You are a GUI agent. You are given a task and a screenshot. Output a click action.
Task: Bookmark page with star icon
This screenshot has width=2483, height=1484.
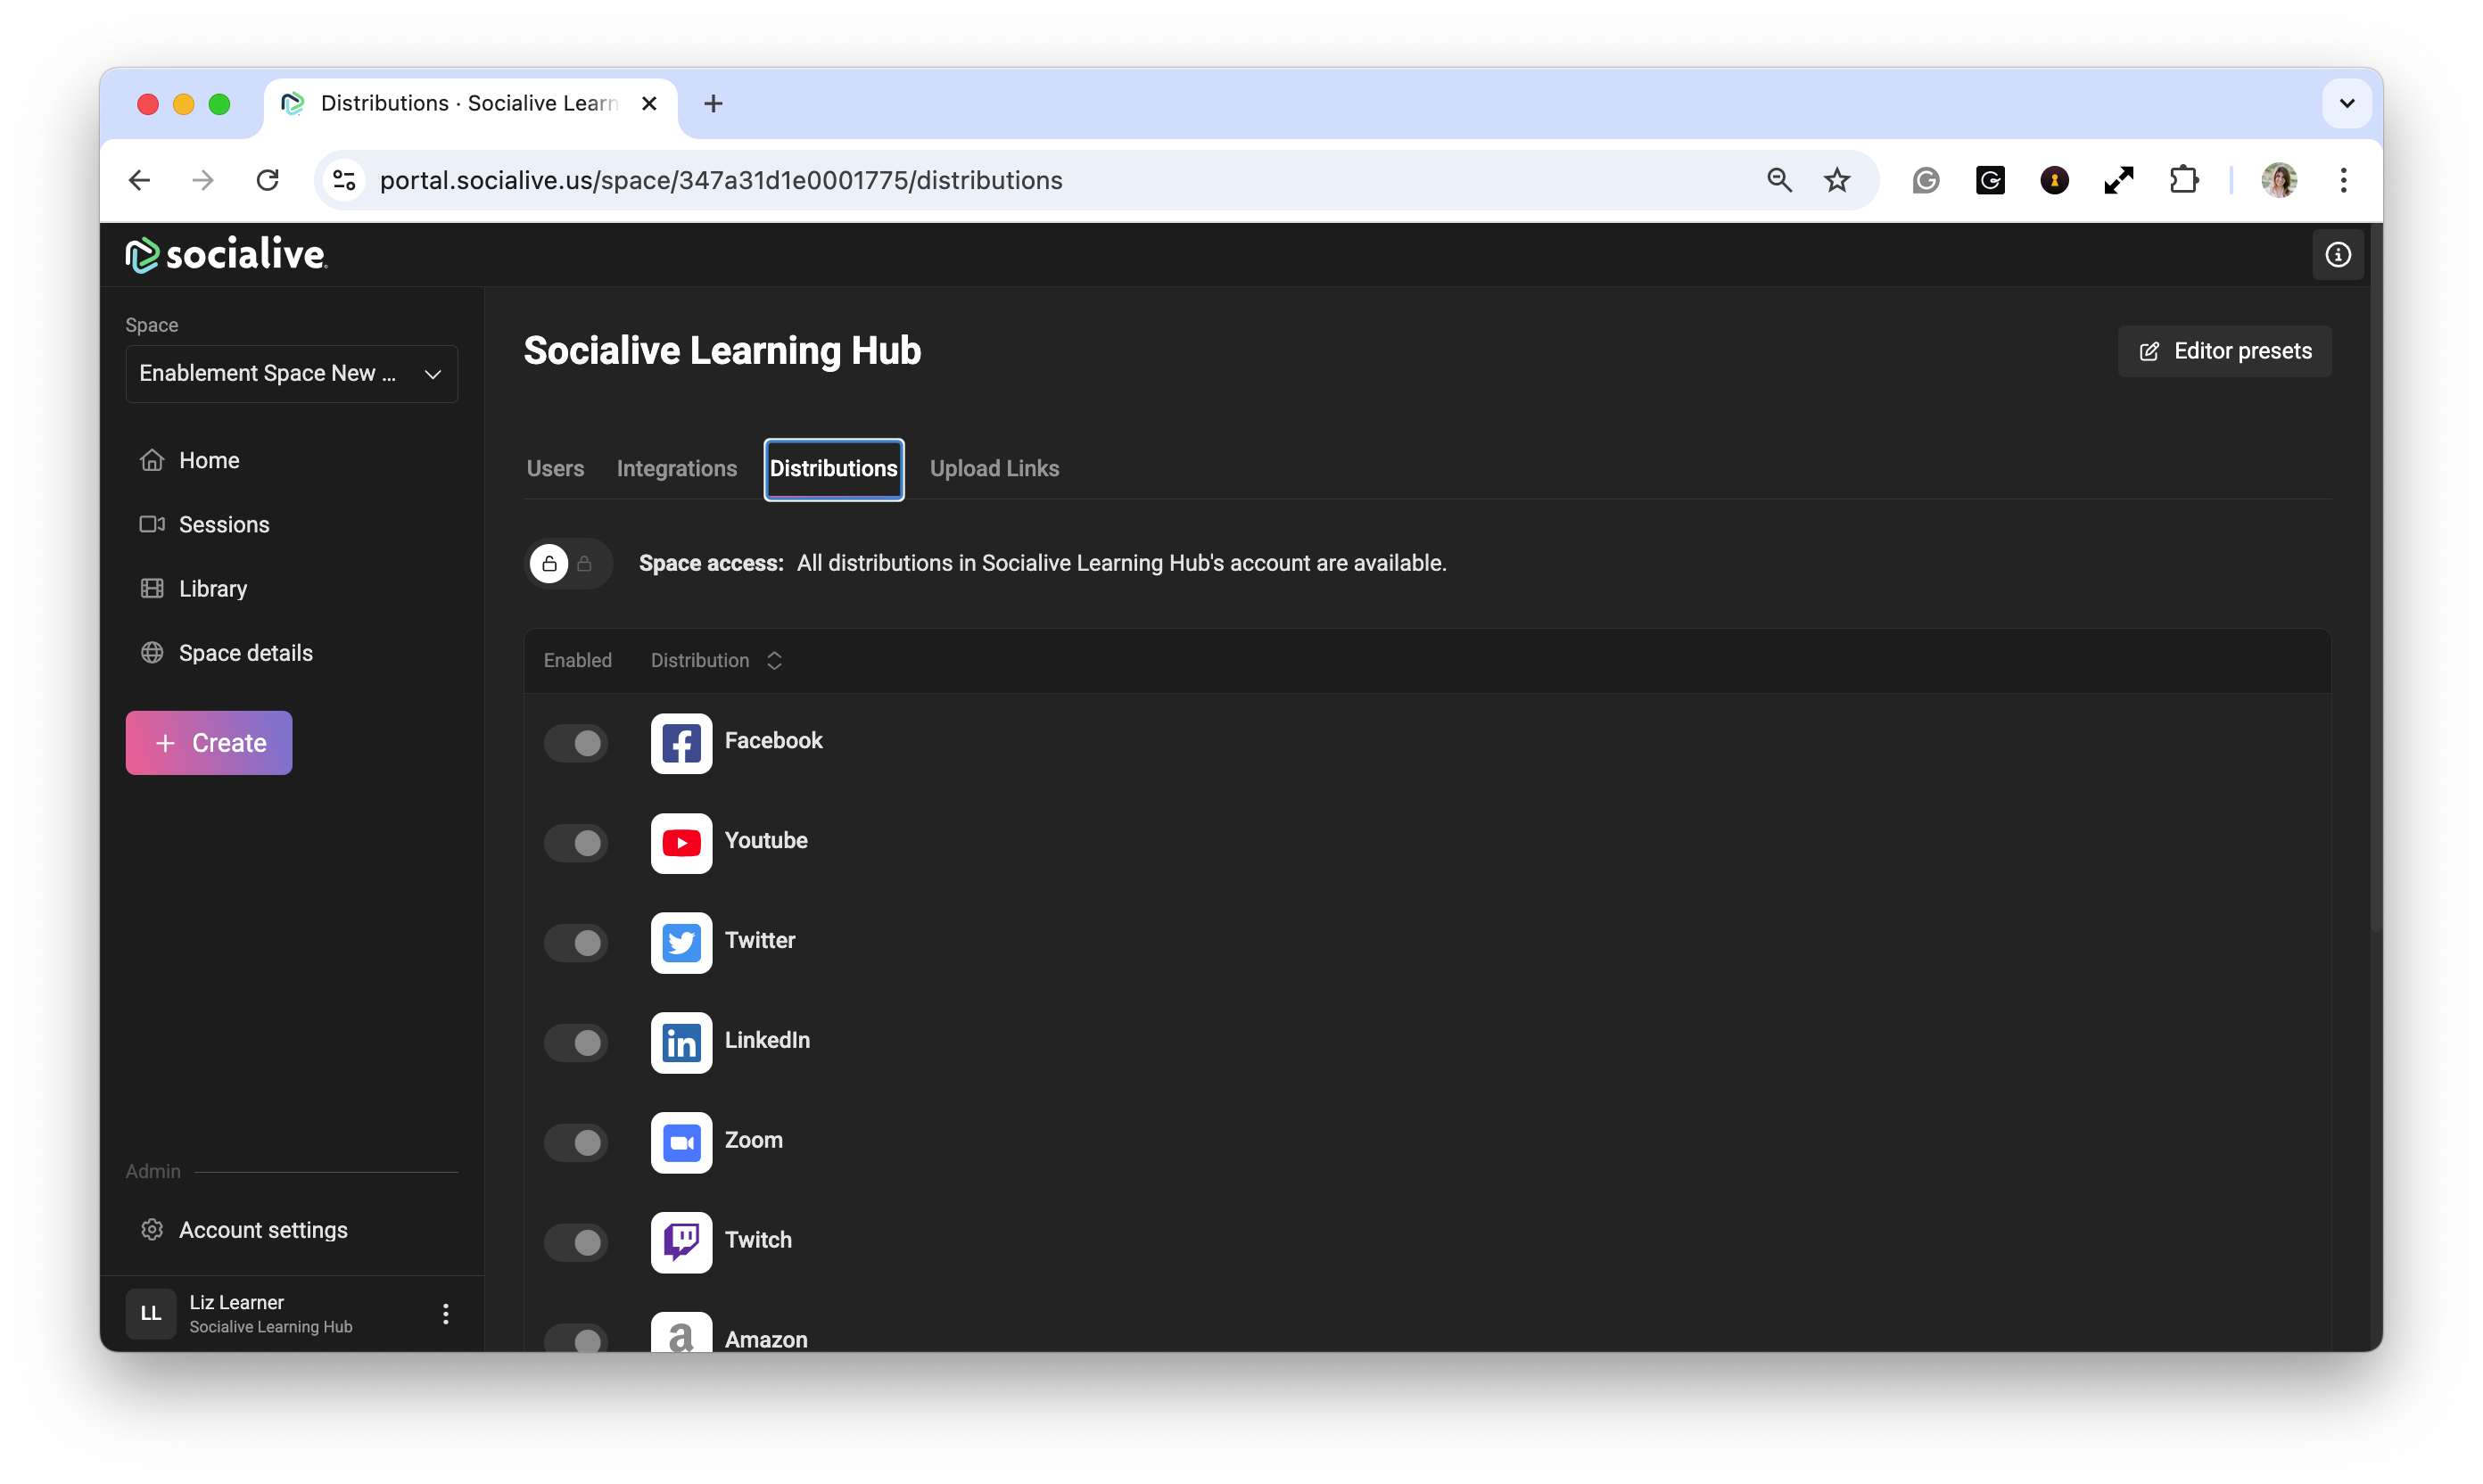[1837, 180]
